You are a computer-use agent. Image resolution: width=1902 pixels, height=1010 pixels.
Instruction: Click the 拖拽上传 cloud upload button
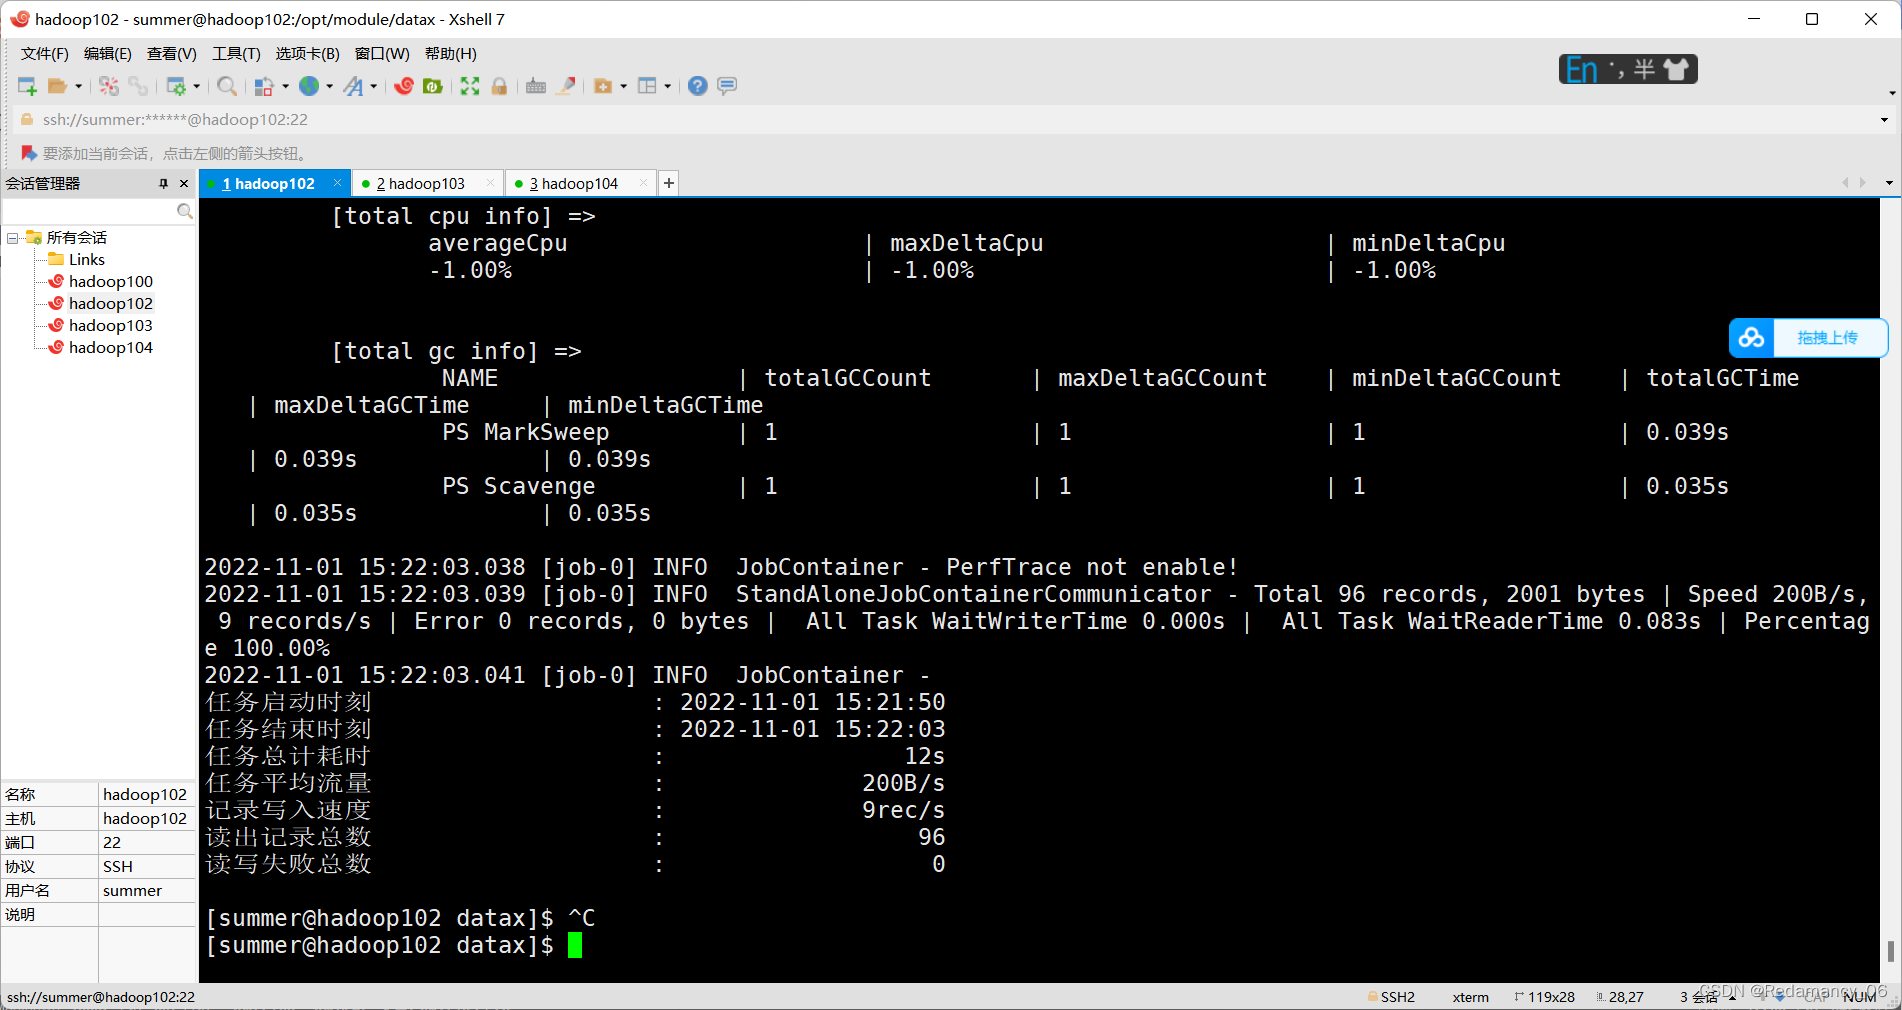[1808, 338]
